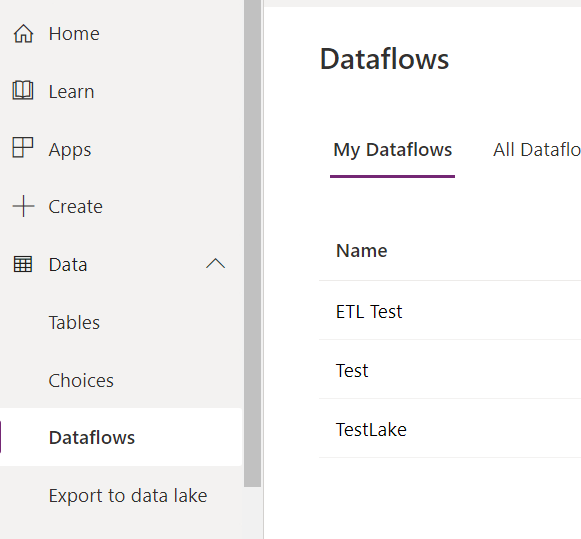
Task: Click the Data table icon
Action: click(x=23, y=264)
